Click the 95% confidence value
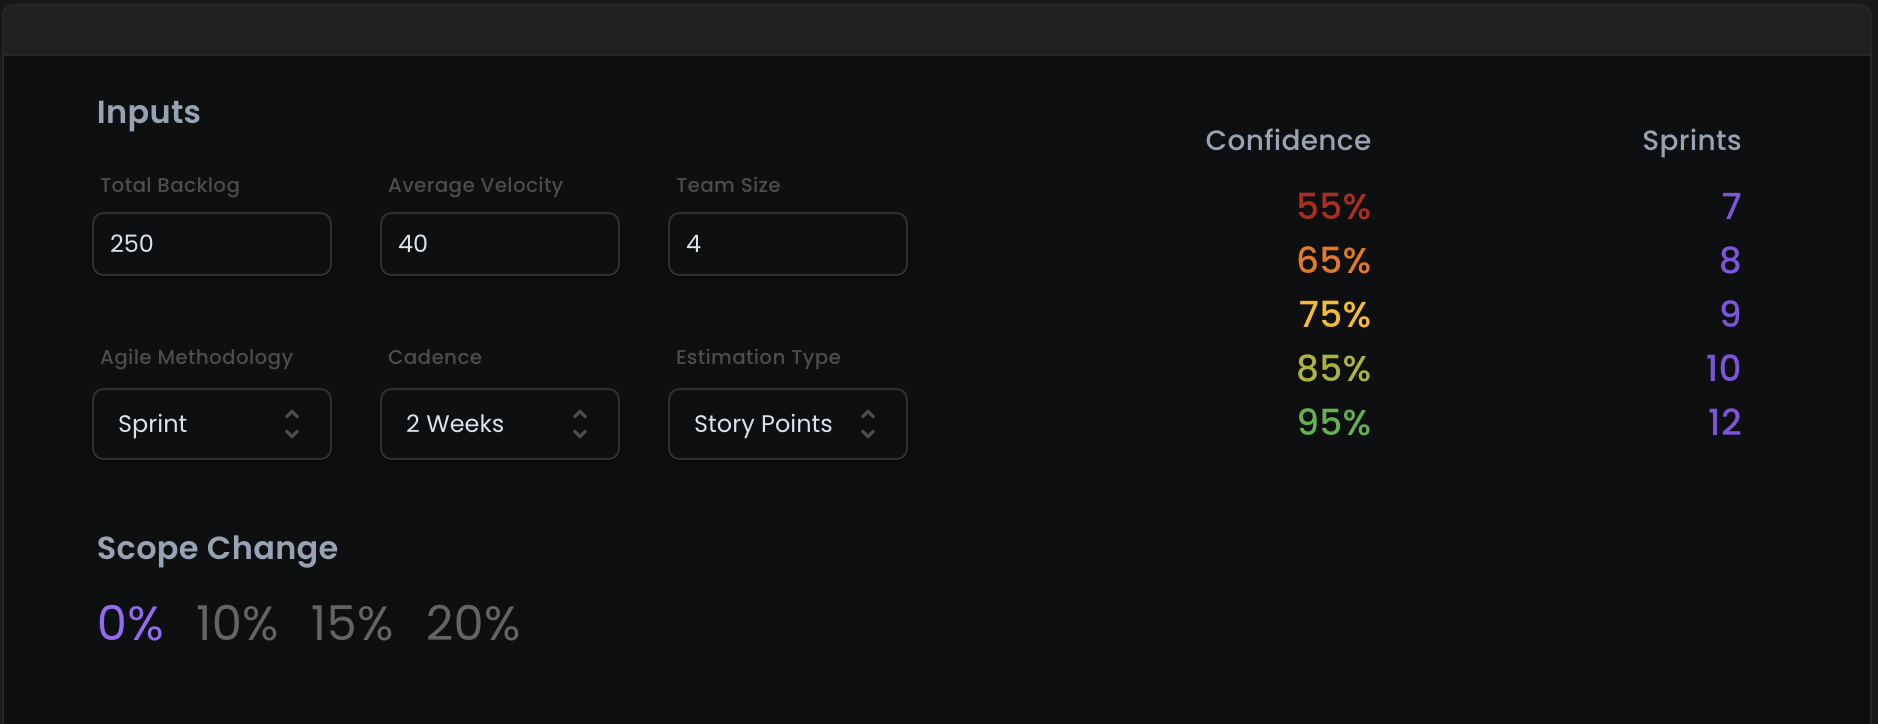1878x724 pixels. click(1333, 423)
